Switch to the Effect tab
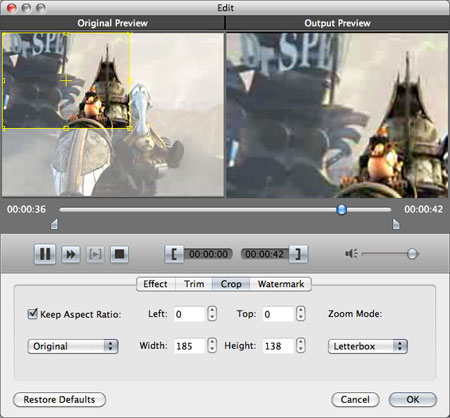Screen dimensions: 450x418 click(156, 284)
